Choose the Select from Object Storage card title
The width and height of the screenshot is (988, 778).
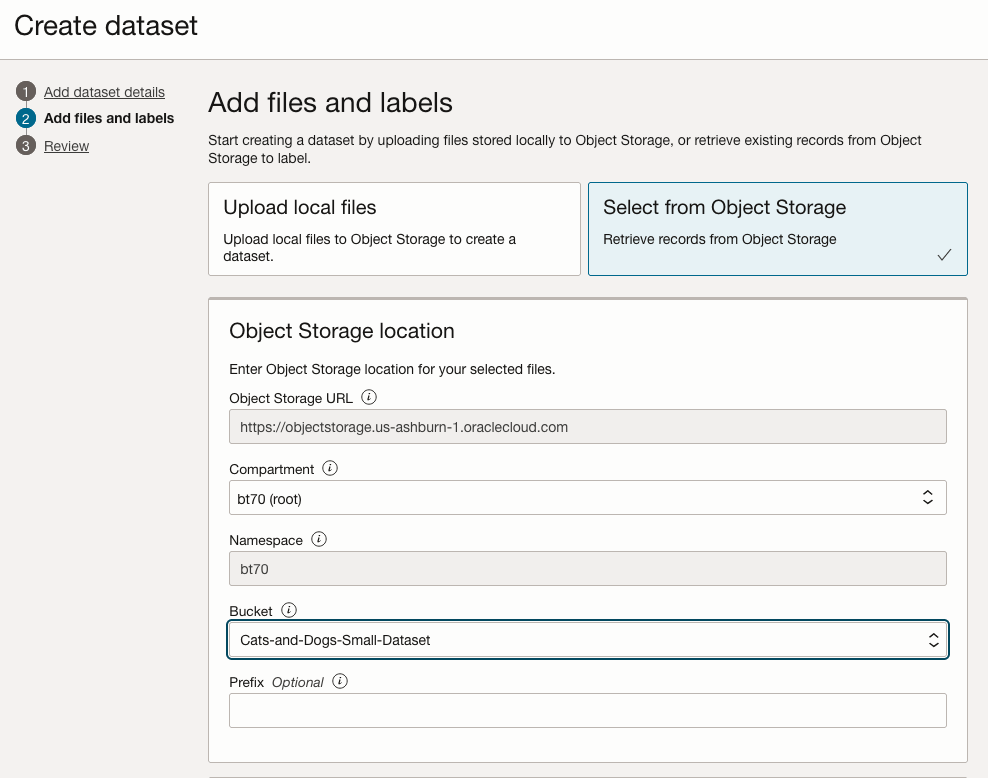tap(724, 208)
